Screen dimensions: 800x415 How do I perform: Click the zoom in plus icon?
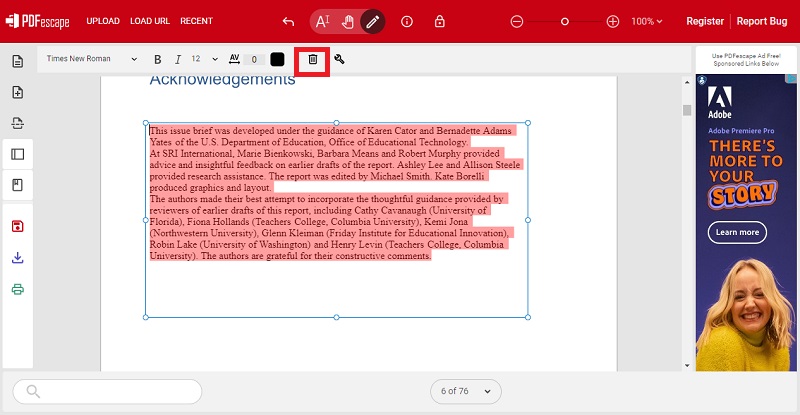[x=613, y=21]
